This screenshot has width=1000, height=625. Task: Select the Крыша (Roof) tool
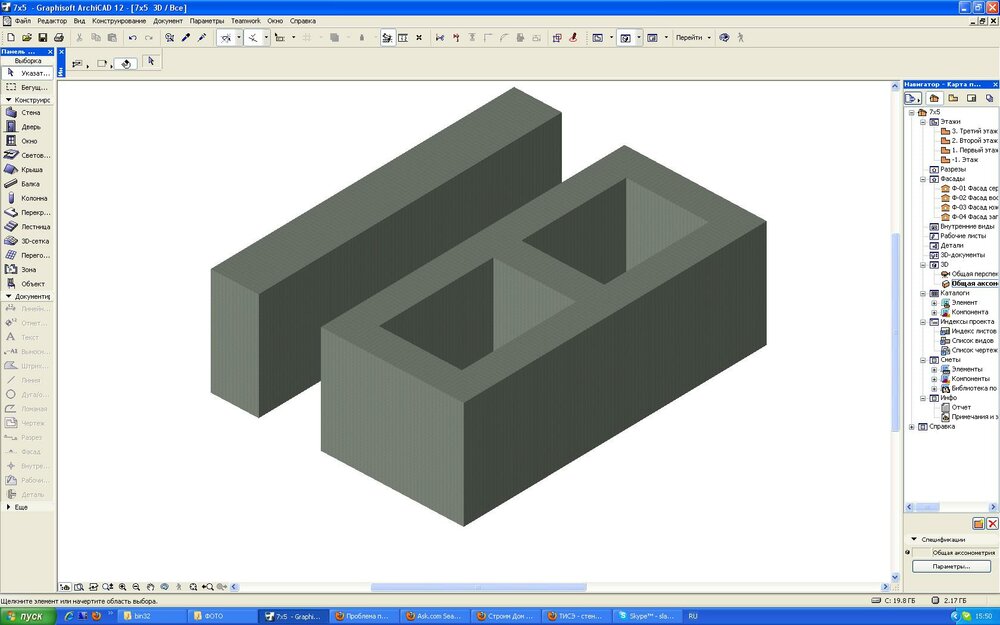coord(30,170)
